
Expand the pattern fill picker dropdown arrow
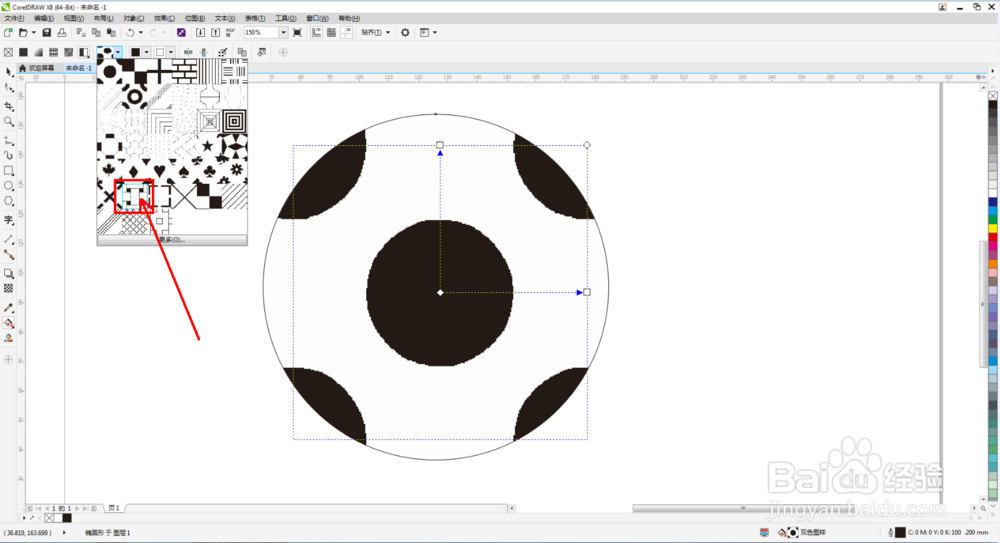119,52
